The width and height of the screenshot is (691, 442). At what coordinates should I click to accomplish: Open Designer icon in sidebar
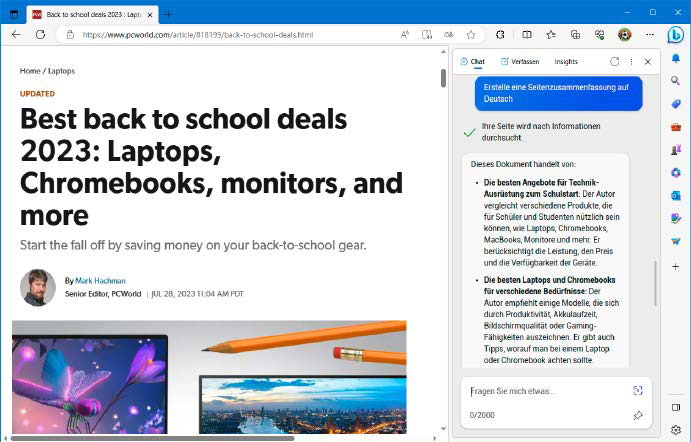click(x=676, y=218)
